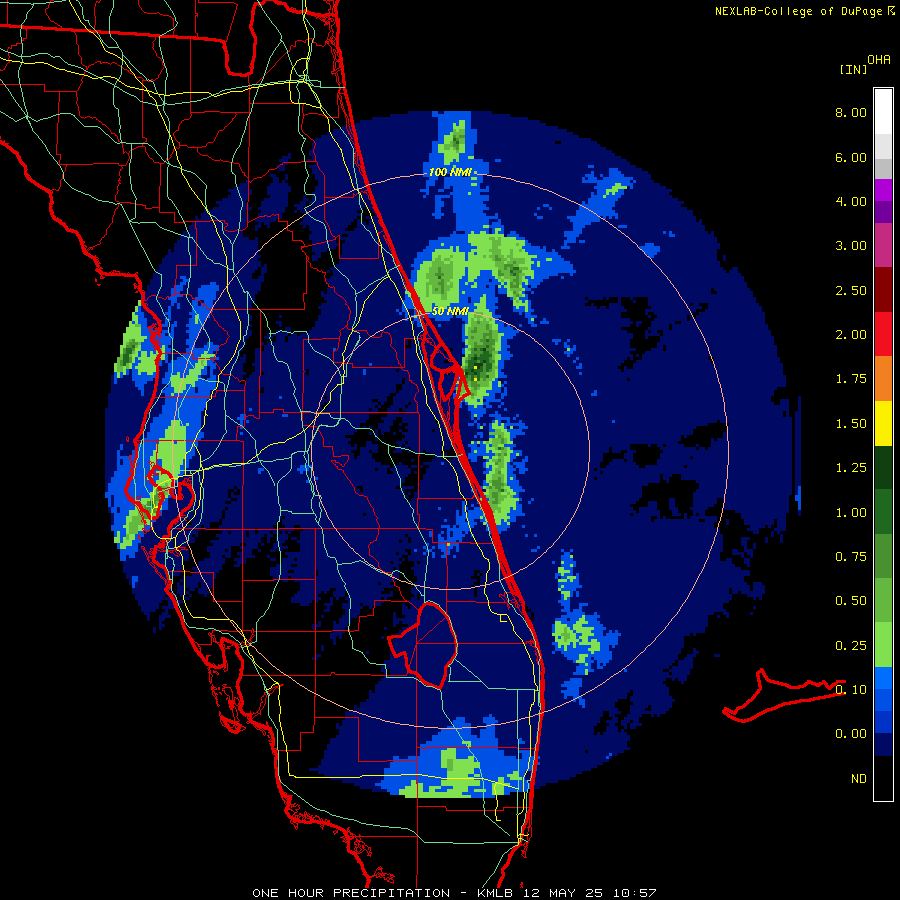Click the 8.00 legend value
This screenshot has width=900, height=900.
(x=851, y=112)
